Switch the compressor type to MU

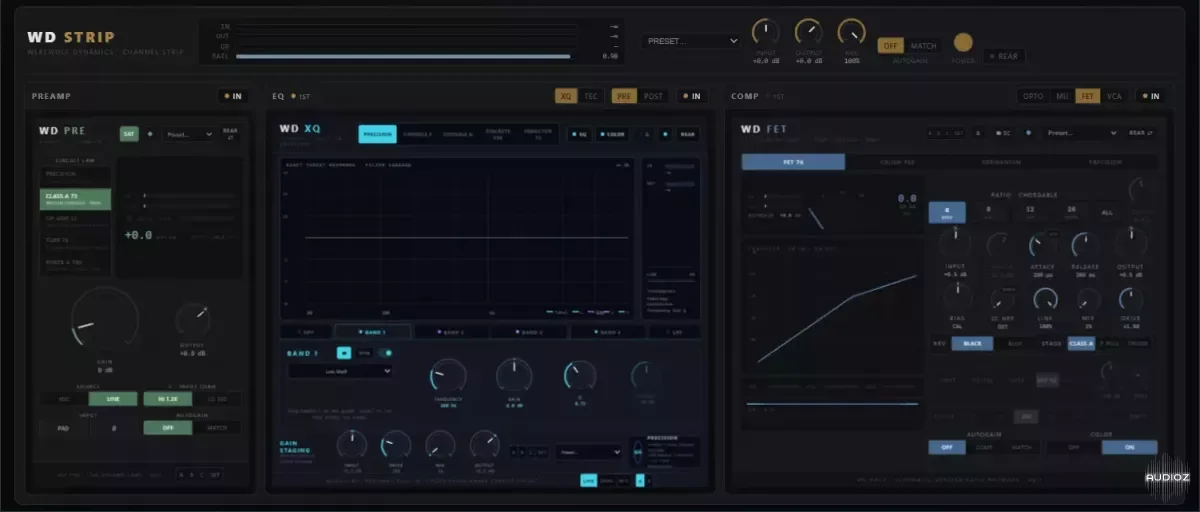(x=1061, y=96)
